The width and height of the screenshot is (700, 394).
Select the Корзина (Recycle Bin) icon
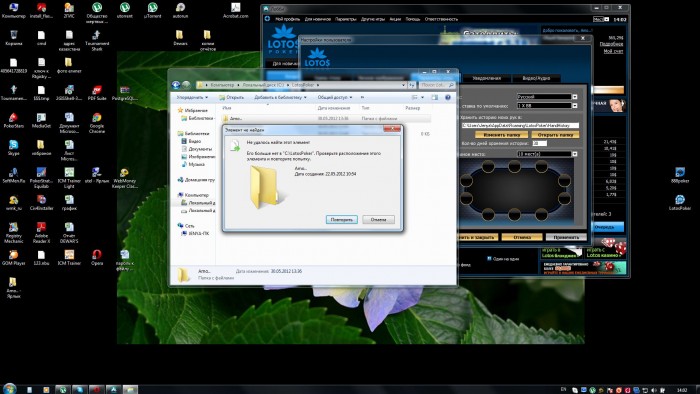[x=13, y=38]
